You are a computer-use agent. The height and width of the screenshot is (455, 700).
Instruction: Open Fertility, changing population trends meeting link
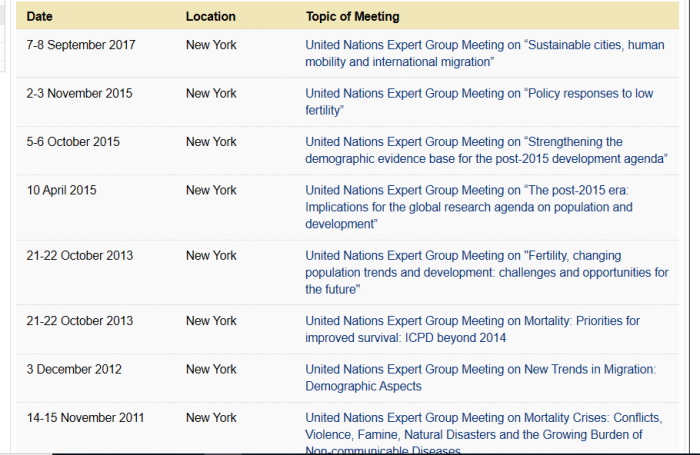point(487,272)
